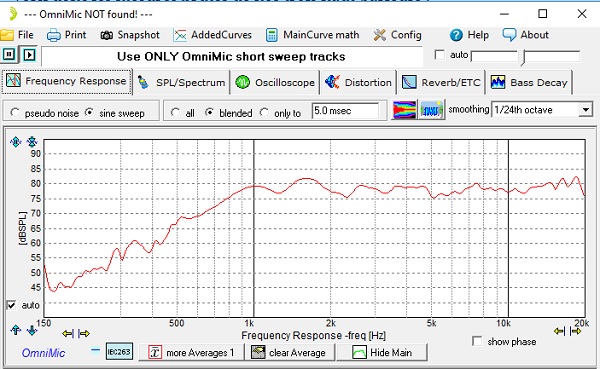The image size is (600, 369).
Task: Click the input level slider handle
Action: pyautogui.click(x=523, y=57)
